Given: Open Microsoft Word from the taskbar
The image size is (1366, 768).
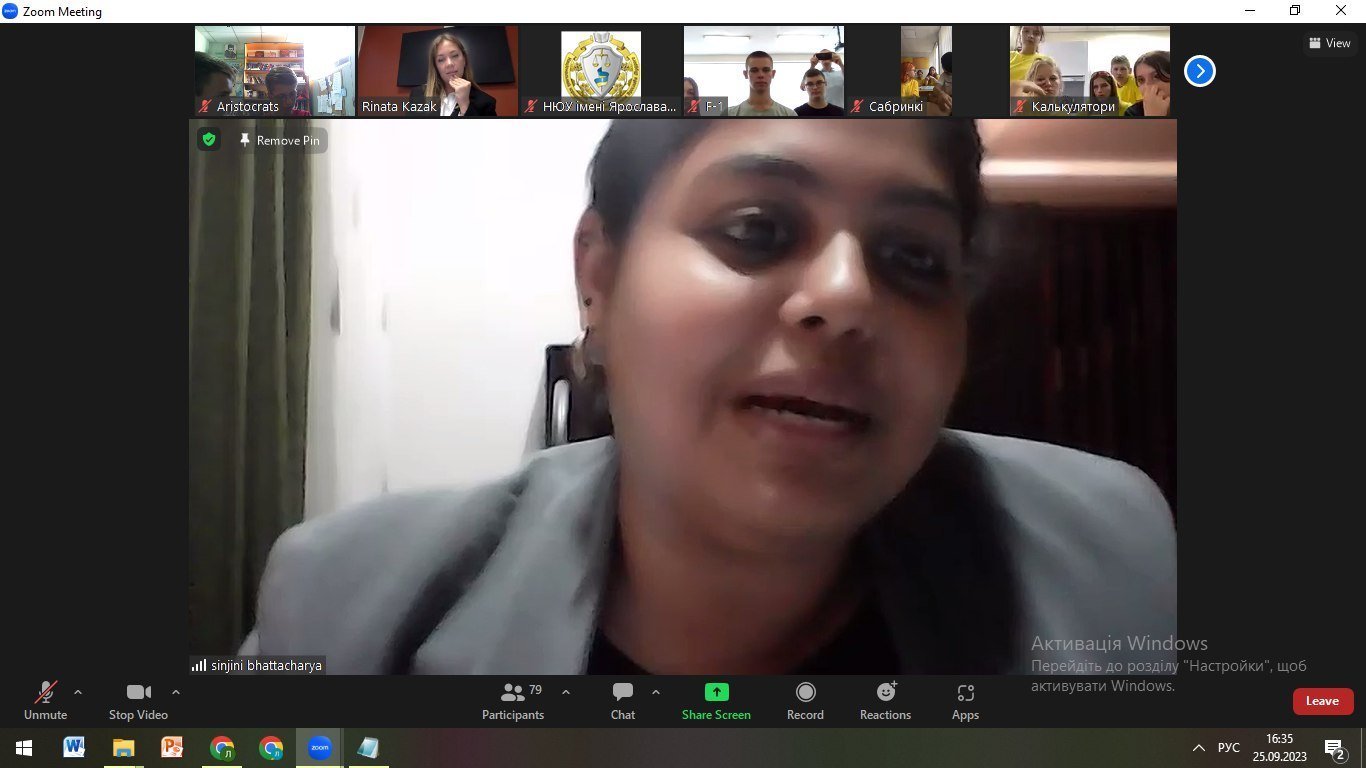Looking at the screenshot, I should (x=74, y=748).
